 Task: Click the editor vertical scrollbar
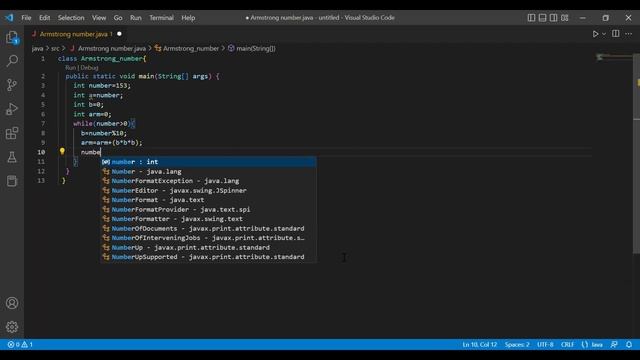[x=636, y=153]
